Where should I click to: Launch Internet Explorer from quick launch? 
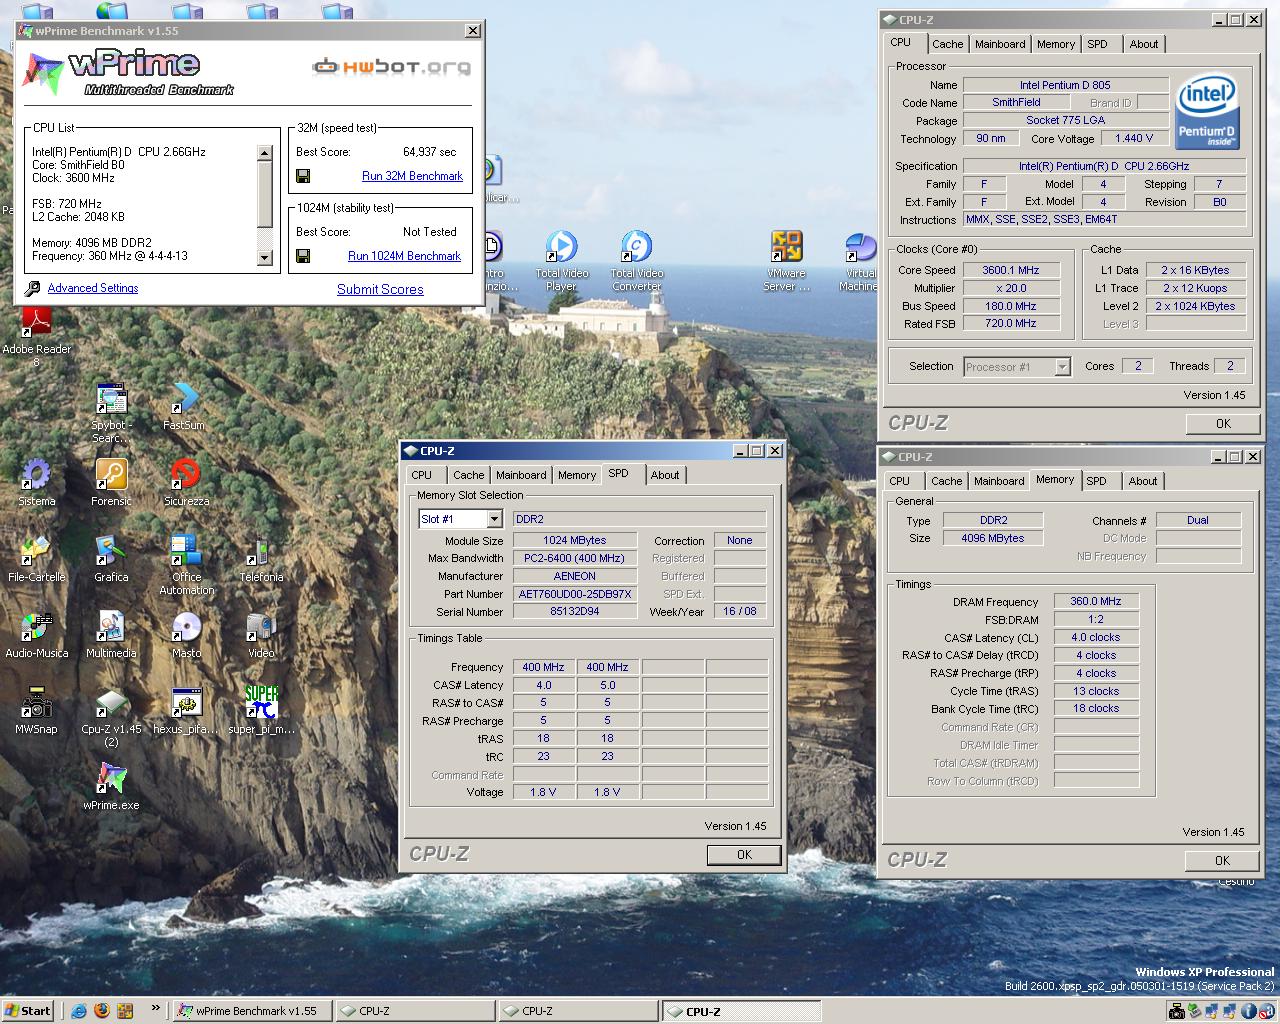(x=79, y=1011)
